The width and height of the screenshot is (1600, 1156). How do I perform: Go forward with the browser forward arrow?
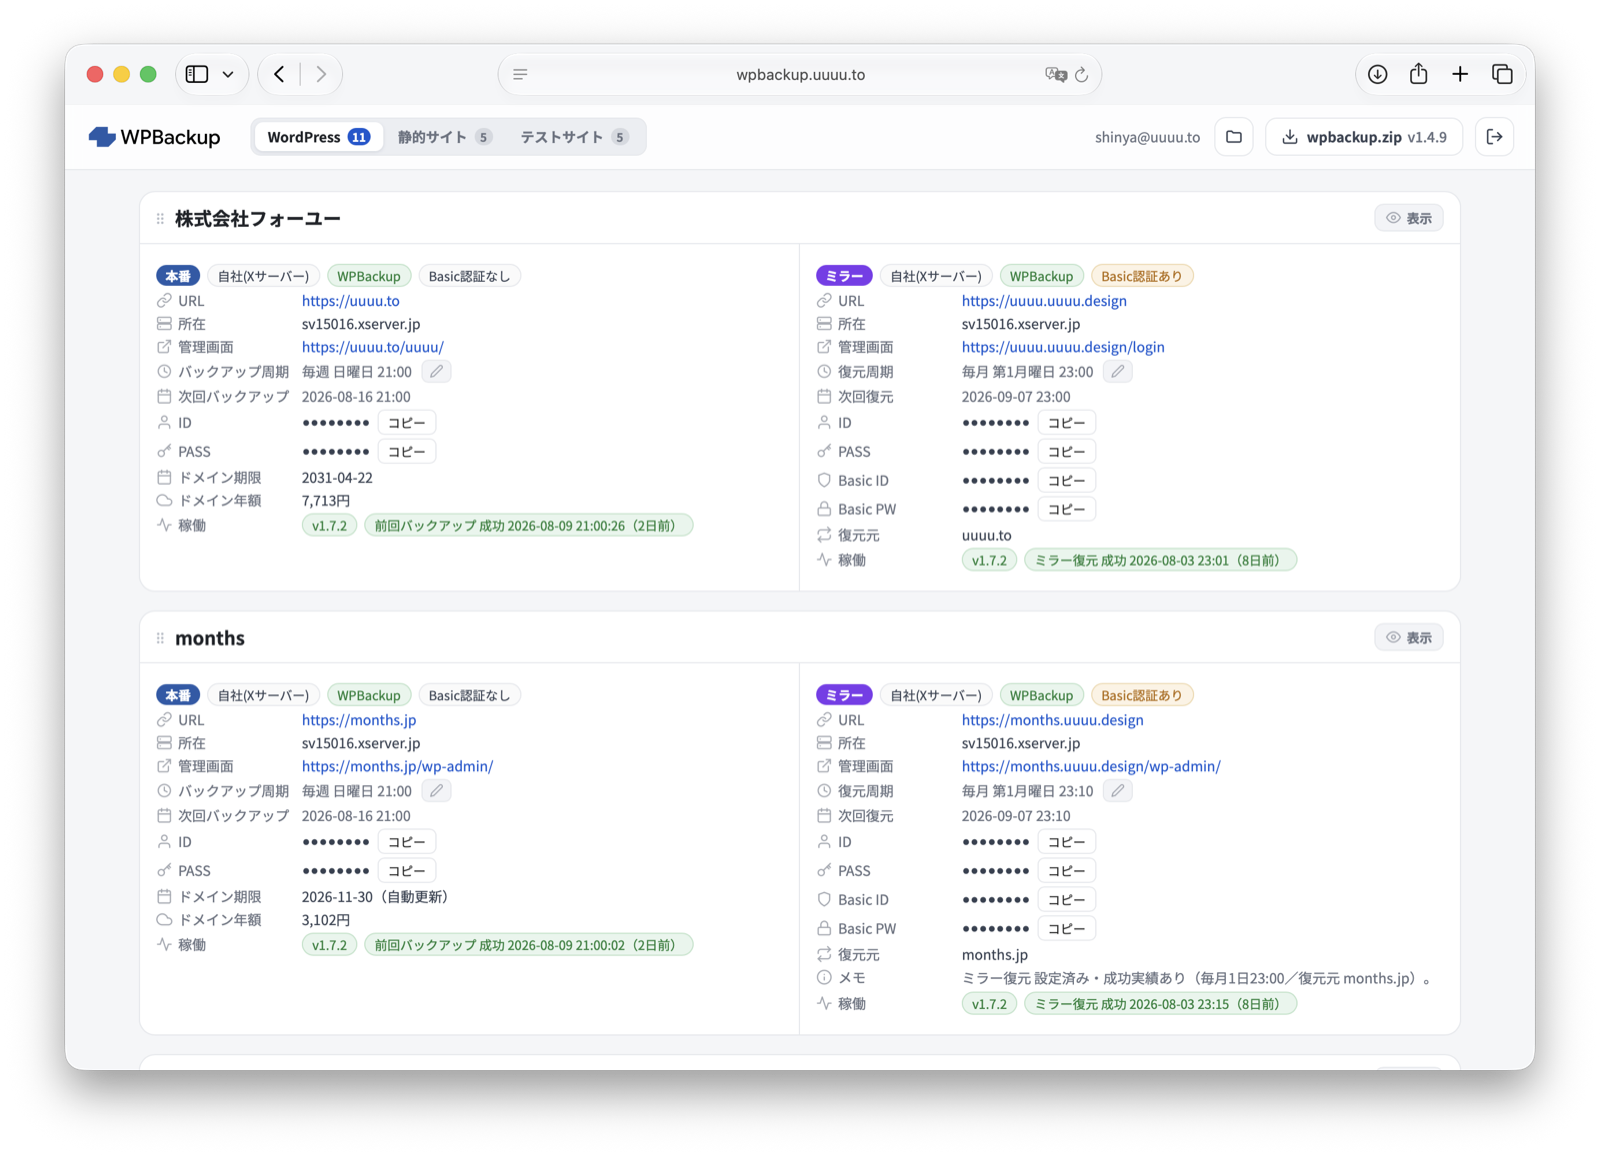point(321,74)
